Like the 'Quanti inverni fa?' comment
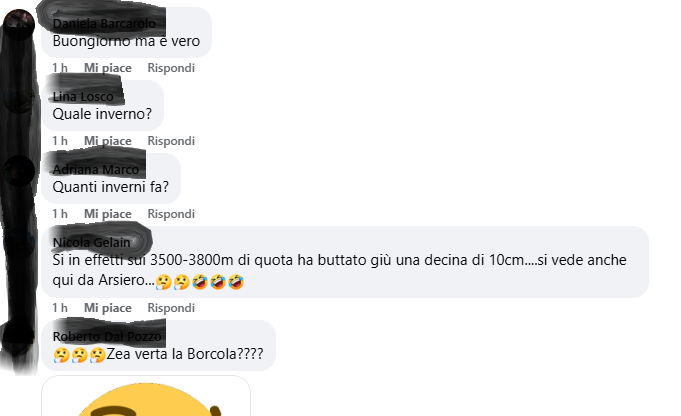 pos(107,214)
